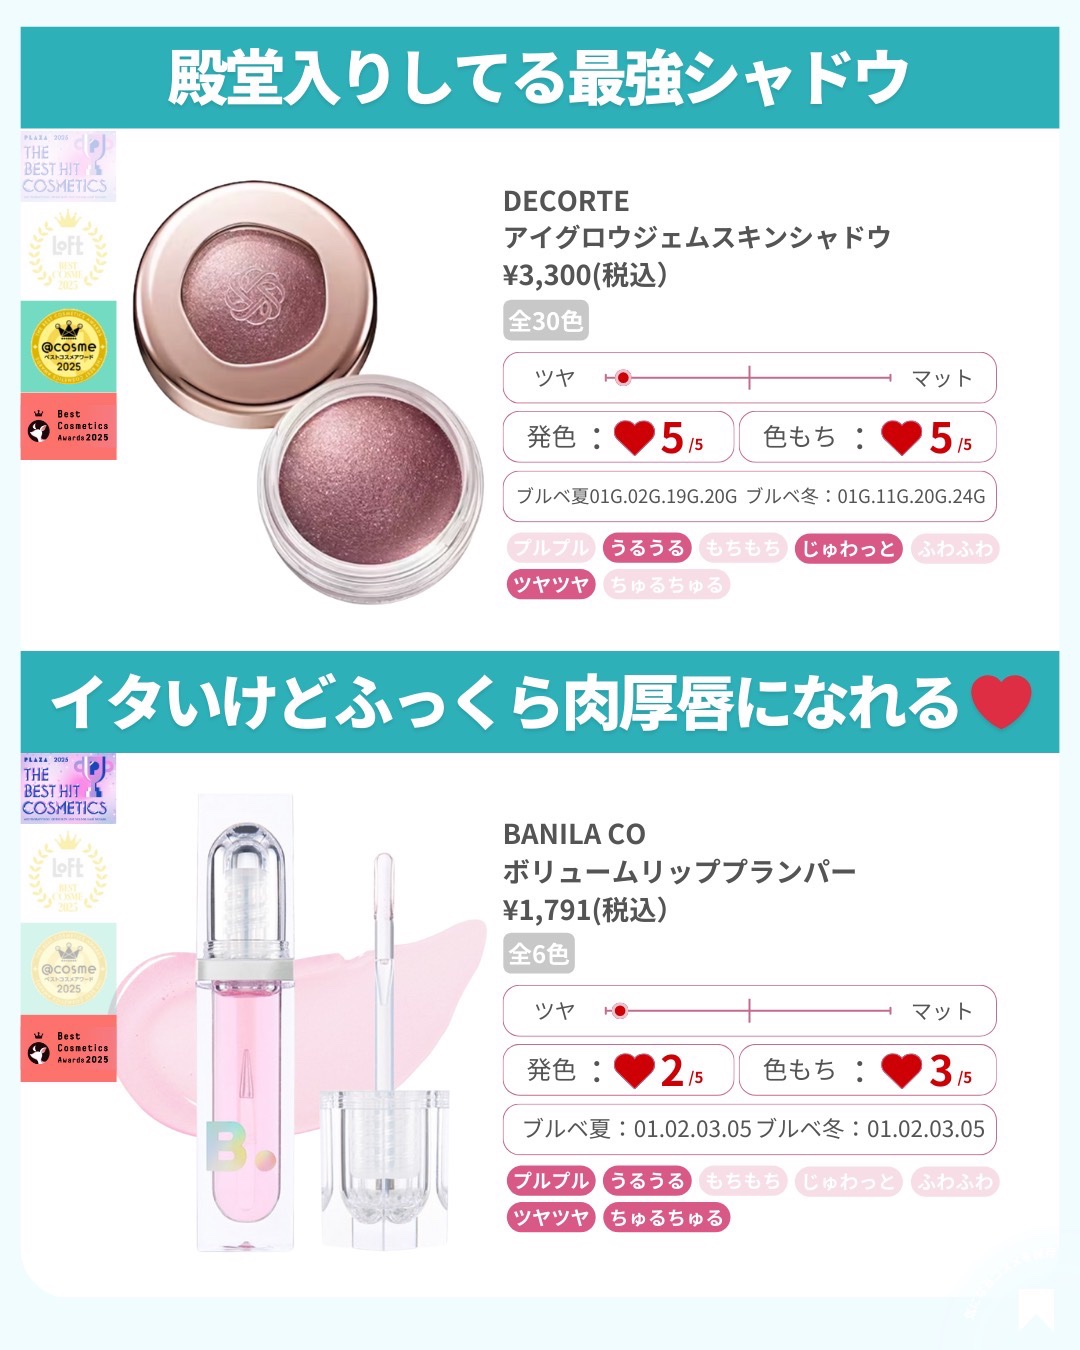Select the うるうる tag under DECORTE
The image size is (1080, 1350).
pyautogui.click(x=647, y=548)
